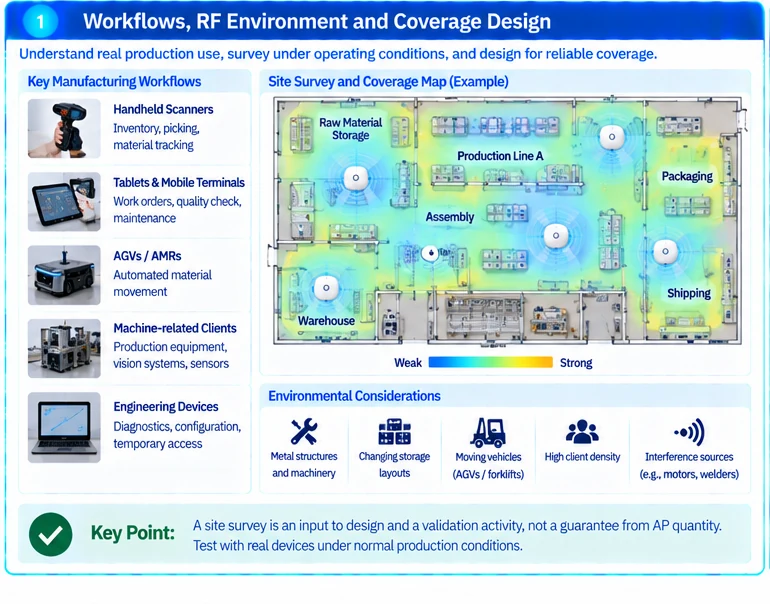
Task: Click the Work orders, quality check description
Action: (177, 210)
